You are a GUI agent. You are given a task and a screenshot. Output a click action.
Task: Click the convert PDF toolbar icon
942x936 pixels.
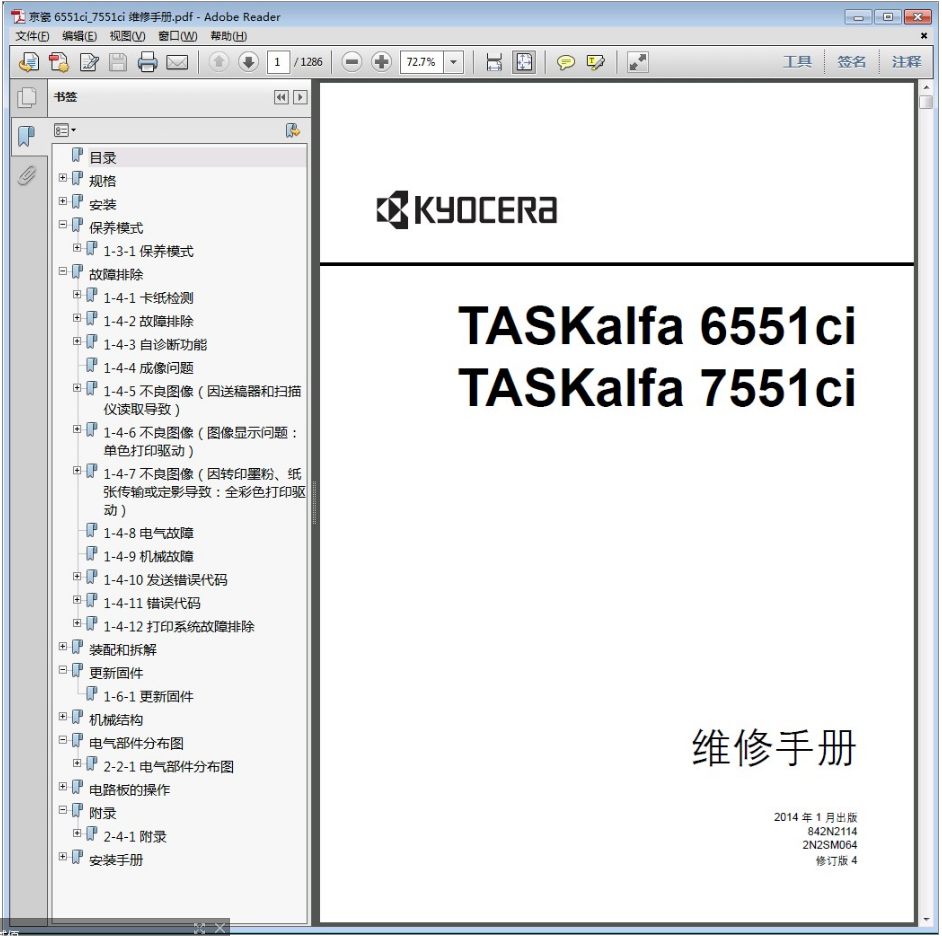coord(59,62)
